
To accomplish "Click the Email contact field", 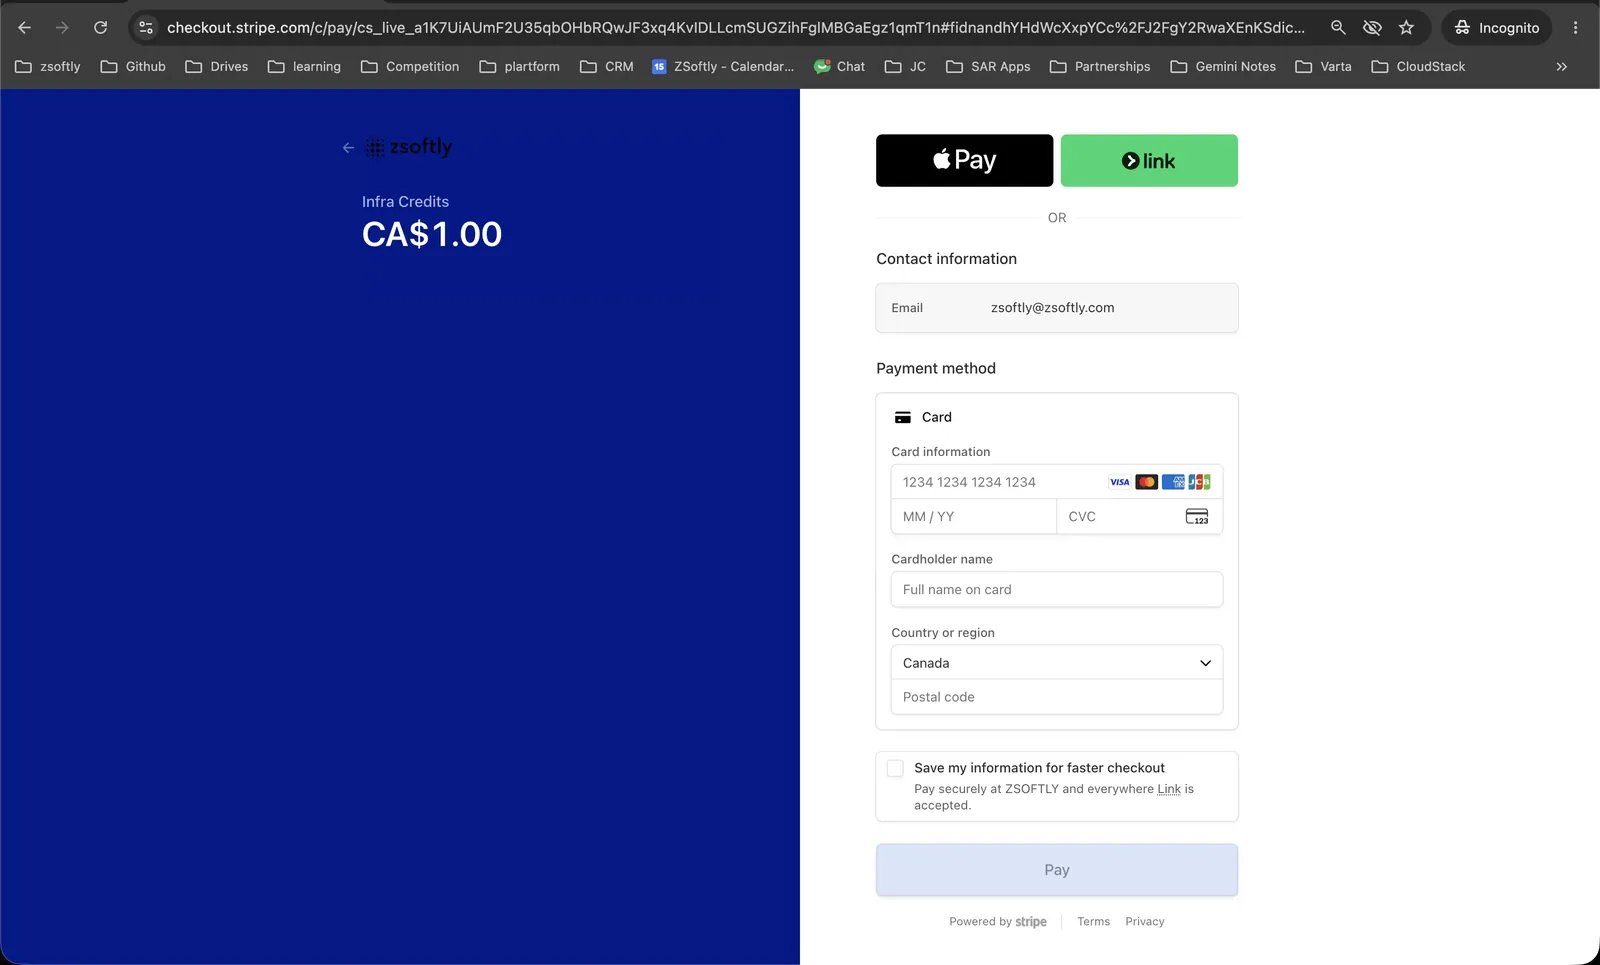I will tap(1057, 308).
